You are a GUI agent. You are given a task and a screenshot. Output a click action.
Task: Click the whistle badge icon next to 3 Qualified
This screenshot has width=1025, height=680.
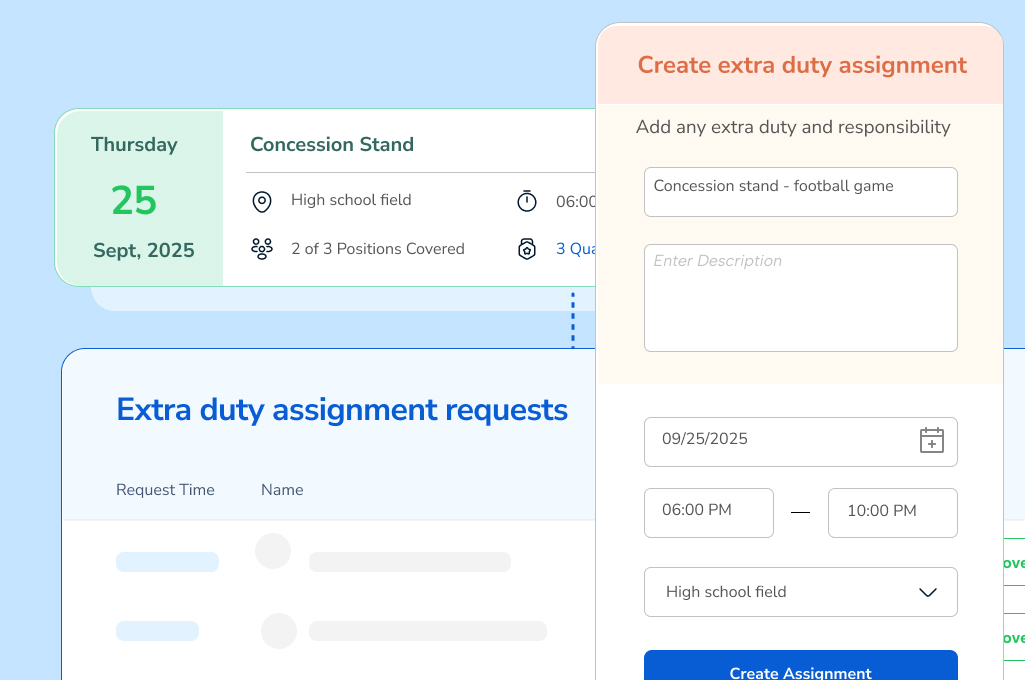click(527, 248)
